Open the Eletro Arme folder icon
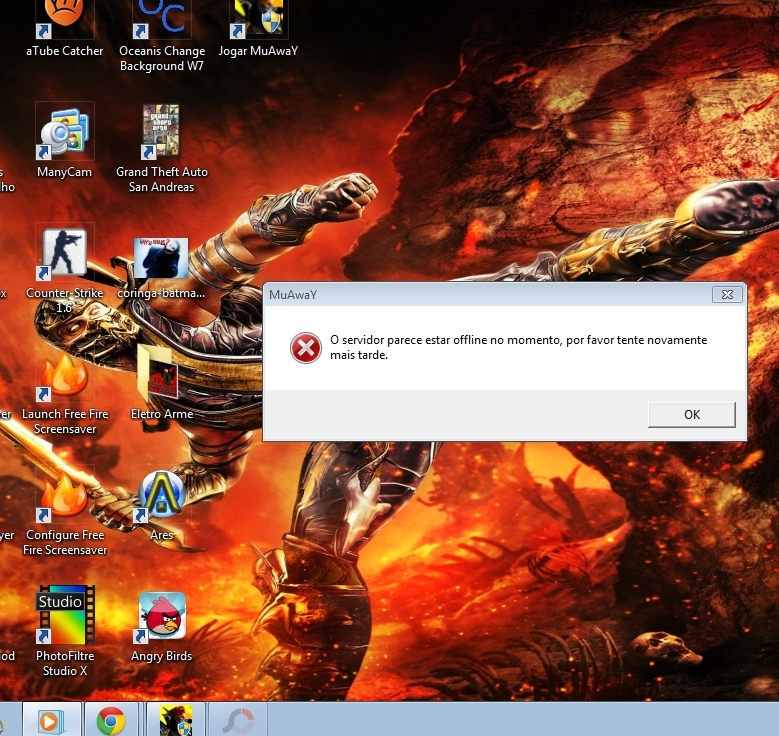This screenshot has height=736, width=779. [161, 373]
